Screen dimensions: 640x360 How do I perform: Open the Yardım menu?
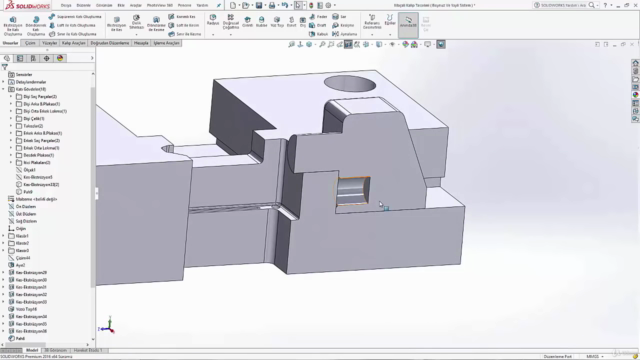(x=202, y=5)
